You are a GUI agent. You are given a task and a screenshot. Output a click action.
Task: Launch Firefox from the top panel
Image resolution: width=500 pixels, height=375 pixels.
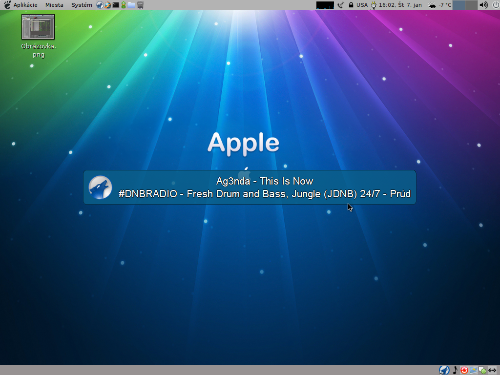point(108,5)
